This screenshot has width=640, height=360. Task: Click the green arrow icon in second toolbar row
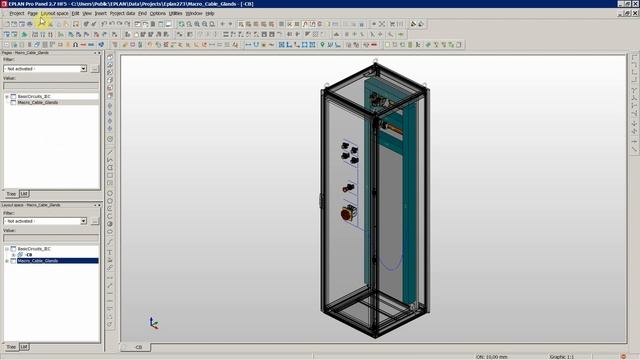point(24,34)
